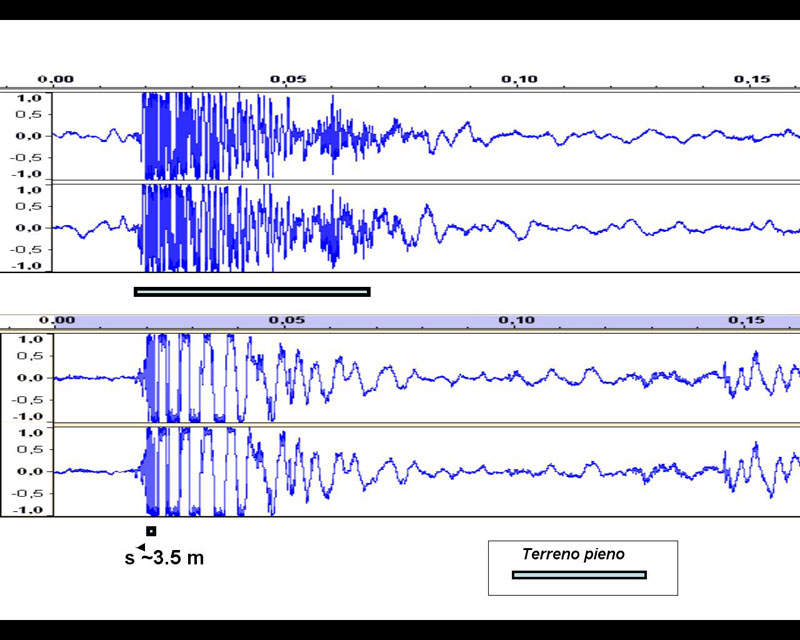800x640 pixels.
Task: Click the 0.5 amplitude label of the bottom waveform
Action: click(28, 451)
